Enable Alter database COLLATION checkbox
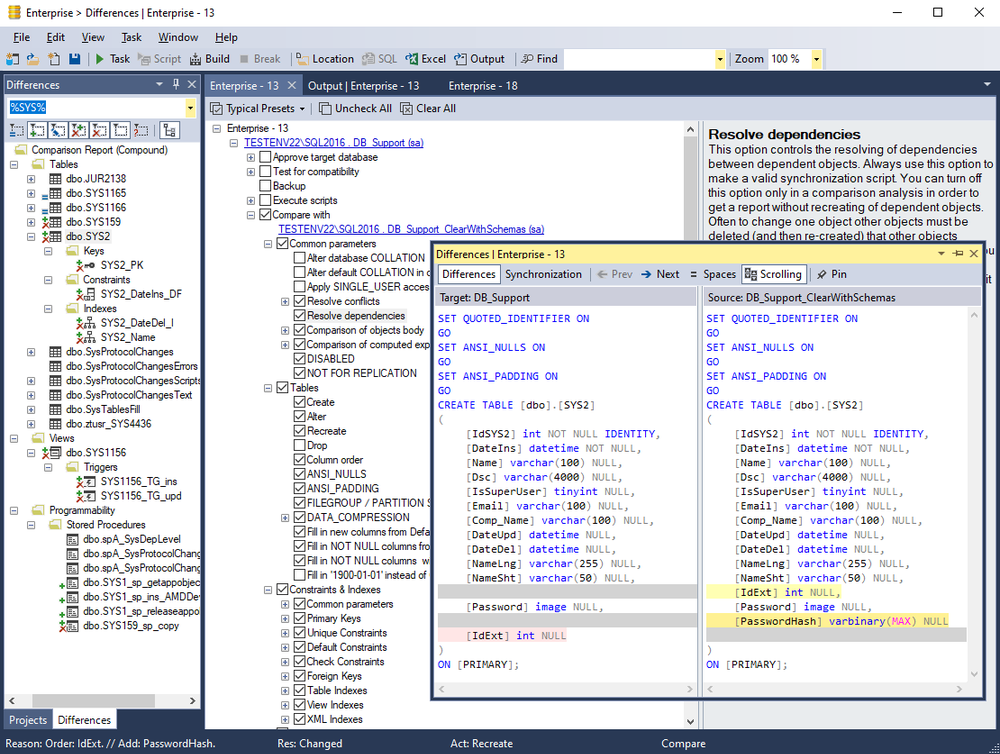This screenshot has width=1000, height=754. [300, 258]
